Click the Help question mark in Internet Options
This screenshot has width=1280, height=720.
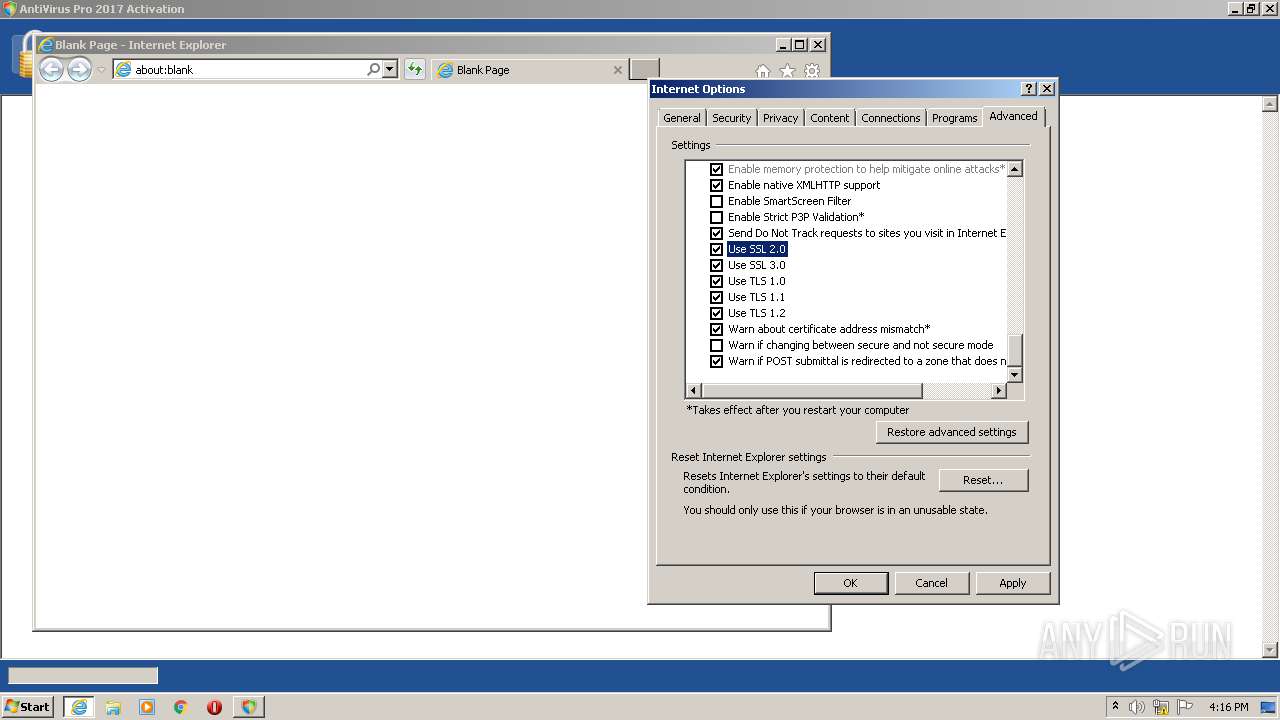(1029, 89)
